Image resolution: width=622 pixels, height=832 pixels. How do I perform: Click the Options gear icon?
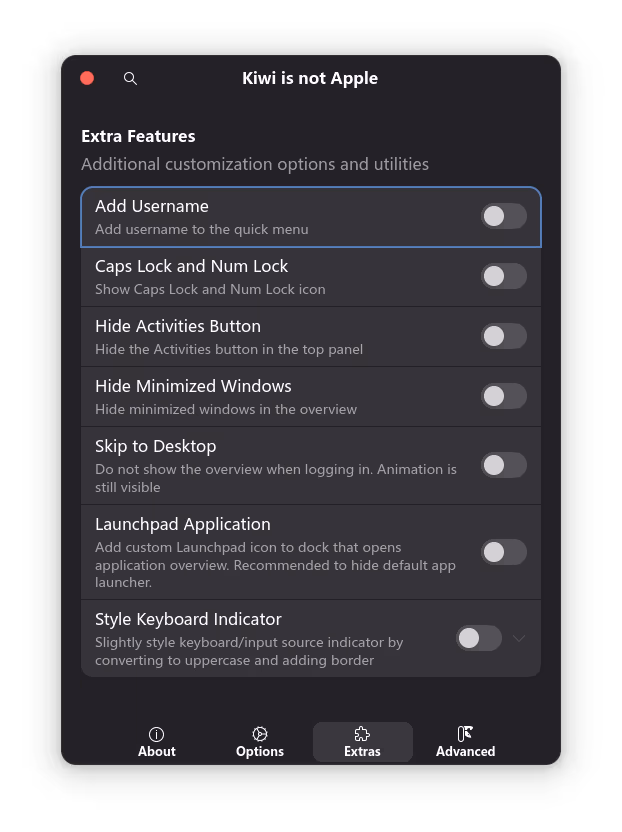[260, 734]
